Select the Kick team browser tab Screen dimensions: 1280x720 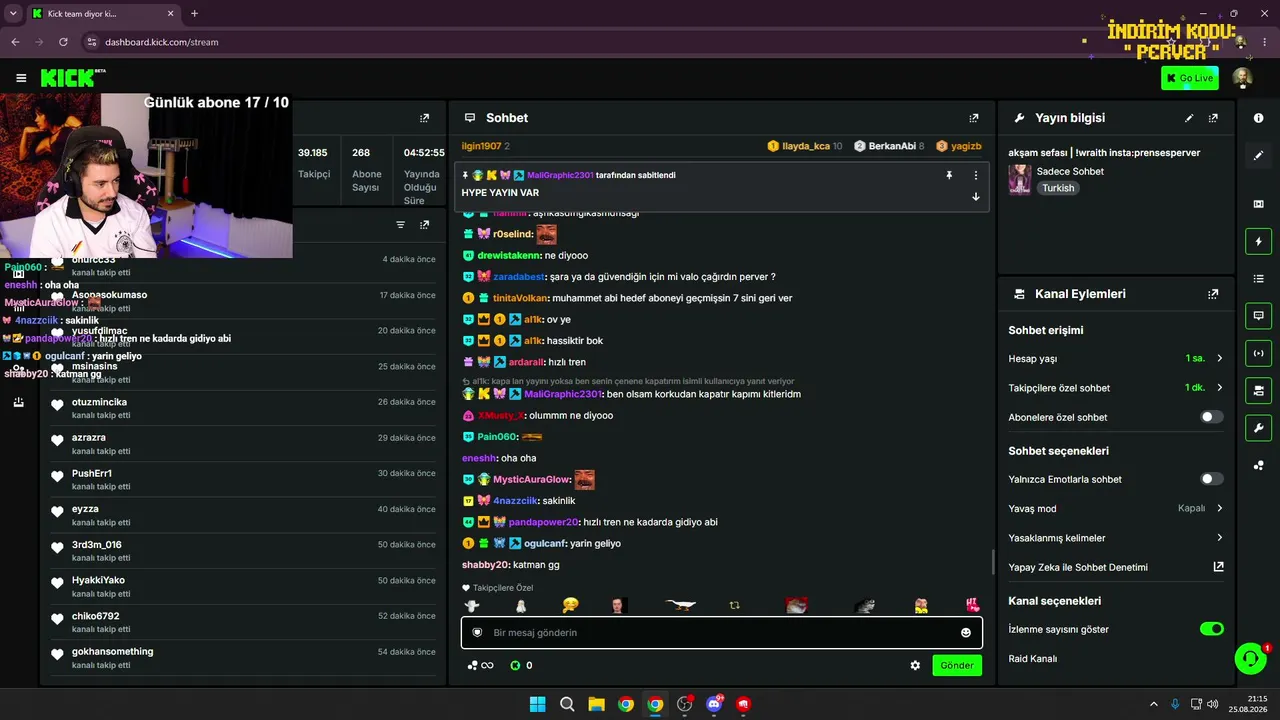[102, 14]
